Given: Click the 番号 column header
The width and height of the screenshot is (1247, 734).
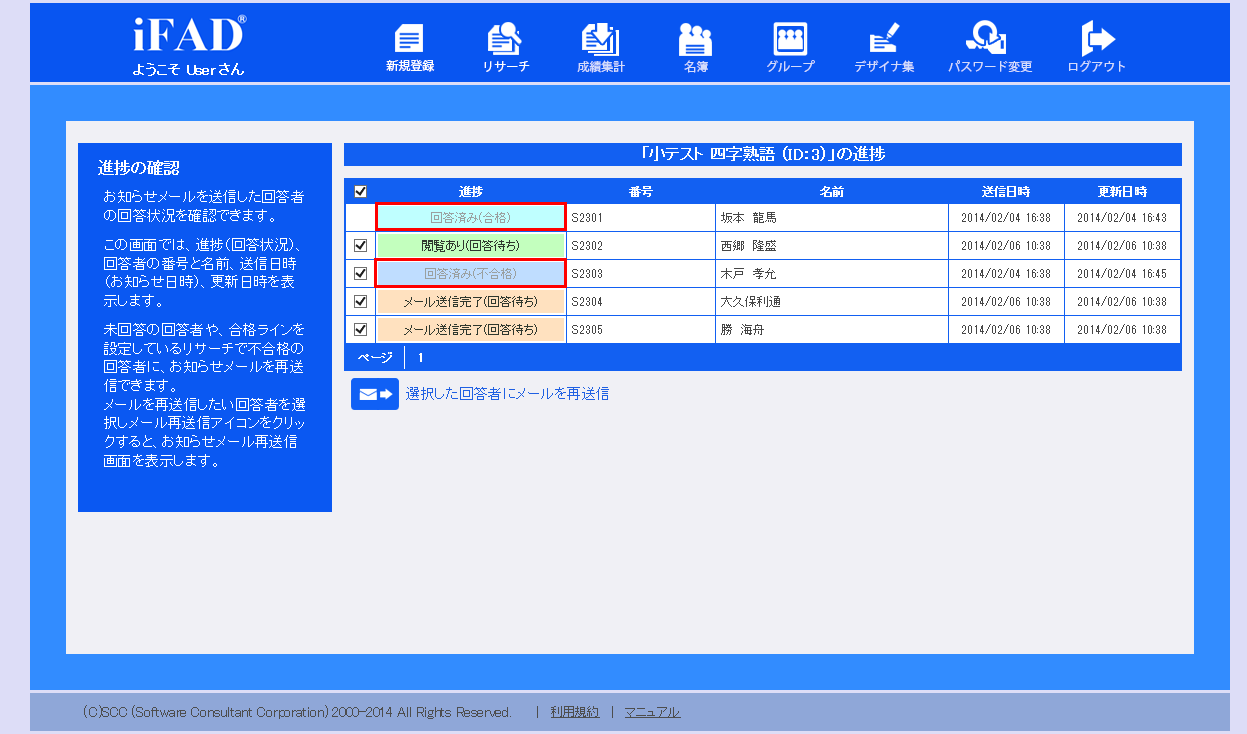Looking at the screenshot, I should [641, 192].
